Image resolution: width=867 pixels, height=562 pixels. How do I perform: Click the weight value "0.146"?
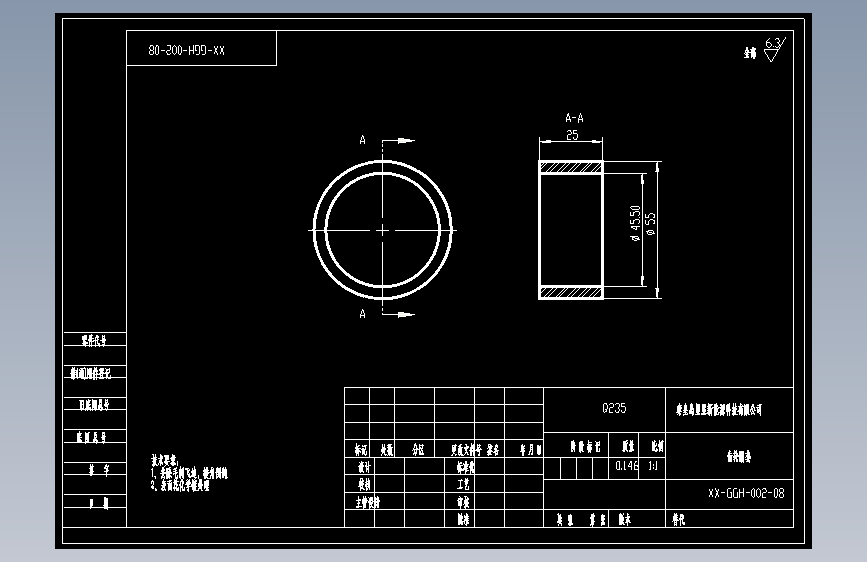(x=626, y=466)
